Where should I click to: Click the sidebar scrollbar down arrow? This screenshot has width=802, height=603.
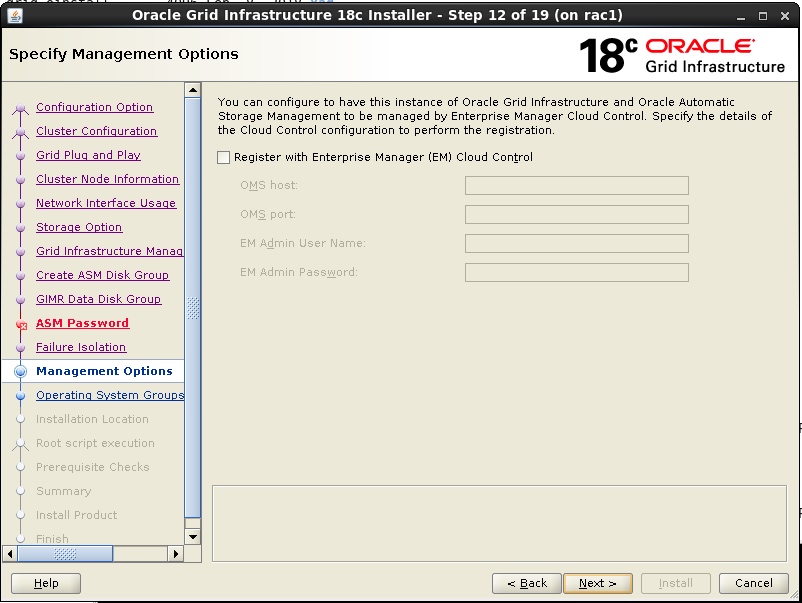point(192,537)
